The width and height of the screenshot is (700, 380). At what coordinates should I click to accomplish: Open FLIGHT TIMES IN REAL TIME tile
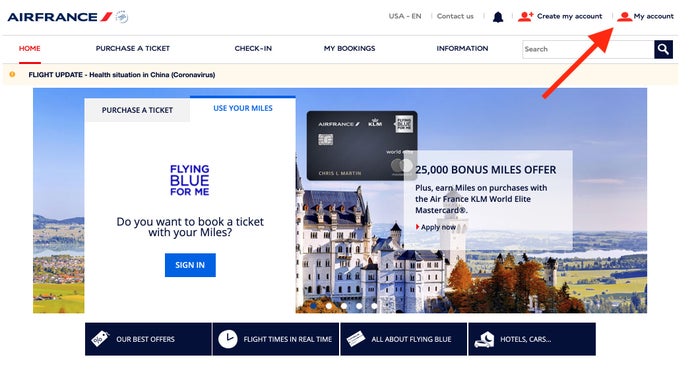tap(276, 339)
